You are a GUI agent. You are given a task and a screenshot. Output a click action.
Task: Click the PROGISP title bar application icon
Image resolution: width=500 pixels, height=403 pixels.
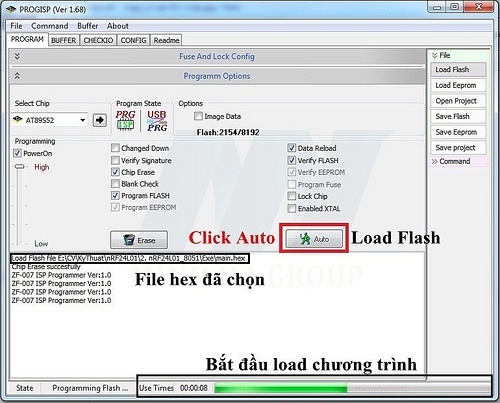[x=11, y=9]
